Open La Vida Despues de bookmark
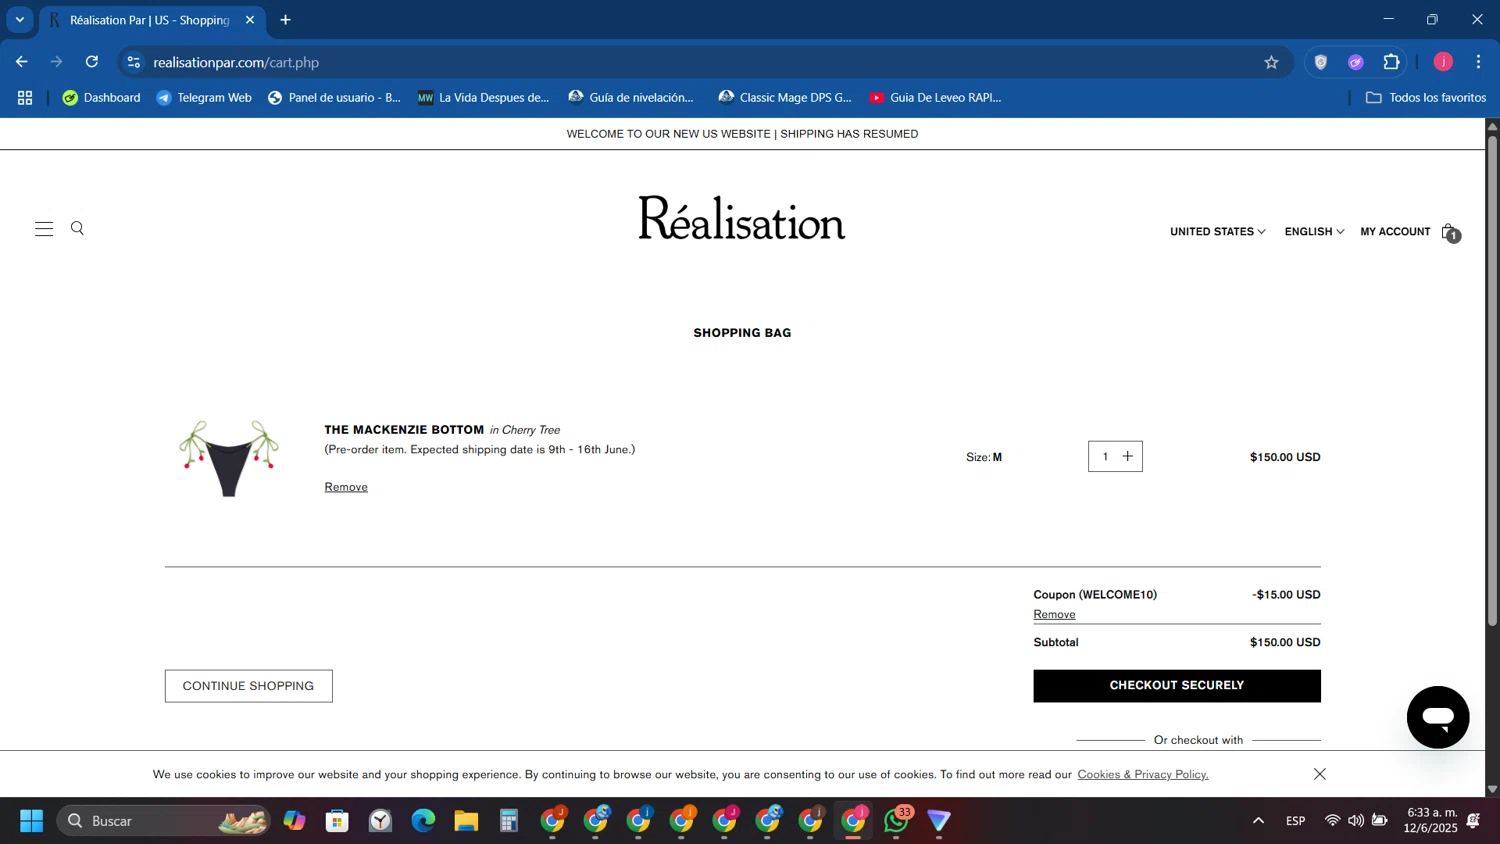1500x844 pixels. click(x=483, y=98)
